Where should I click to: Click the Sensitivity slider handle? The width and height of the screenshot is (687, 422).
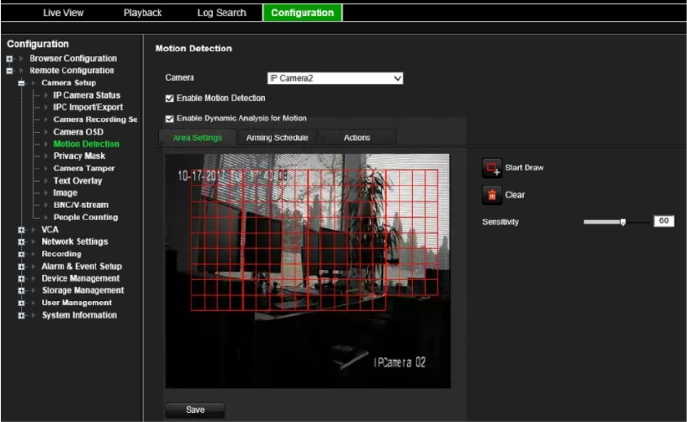pos(623,222)
